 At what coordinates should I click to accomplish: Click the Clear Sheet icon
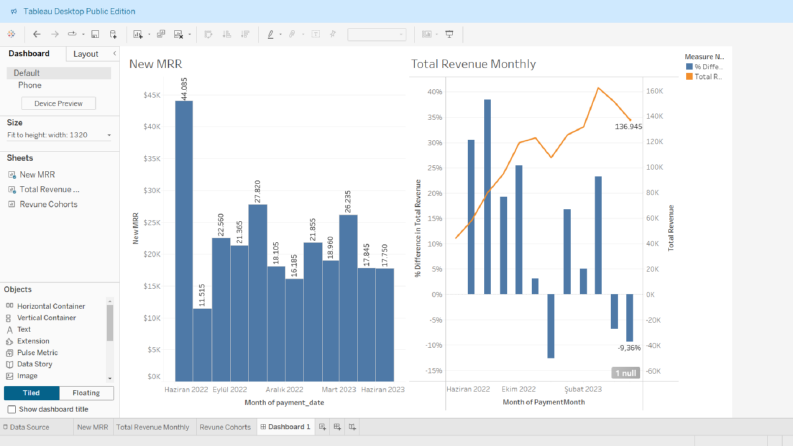(x=179, y=34)
